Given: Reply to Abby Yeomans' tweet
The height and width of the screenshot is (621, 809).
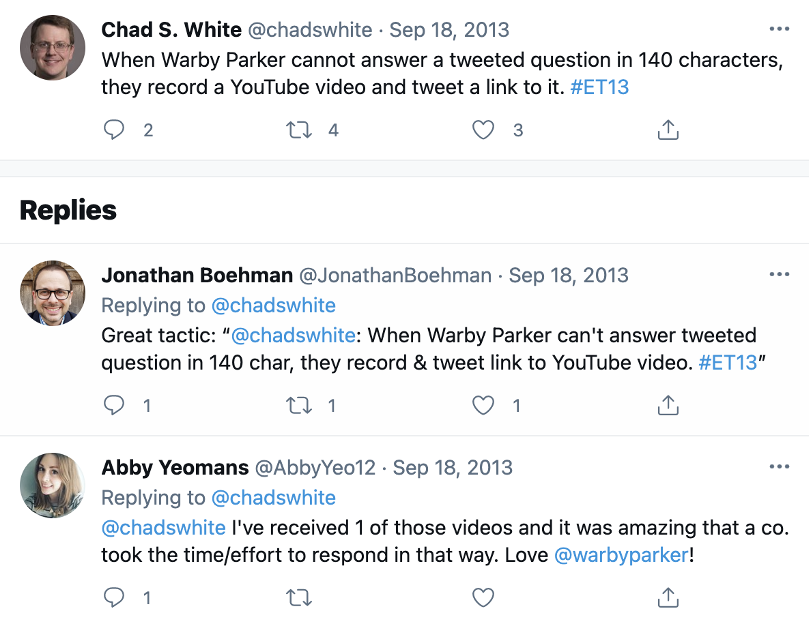Looking at the screenshot, I should click(113, 597).
